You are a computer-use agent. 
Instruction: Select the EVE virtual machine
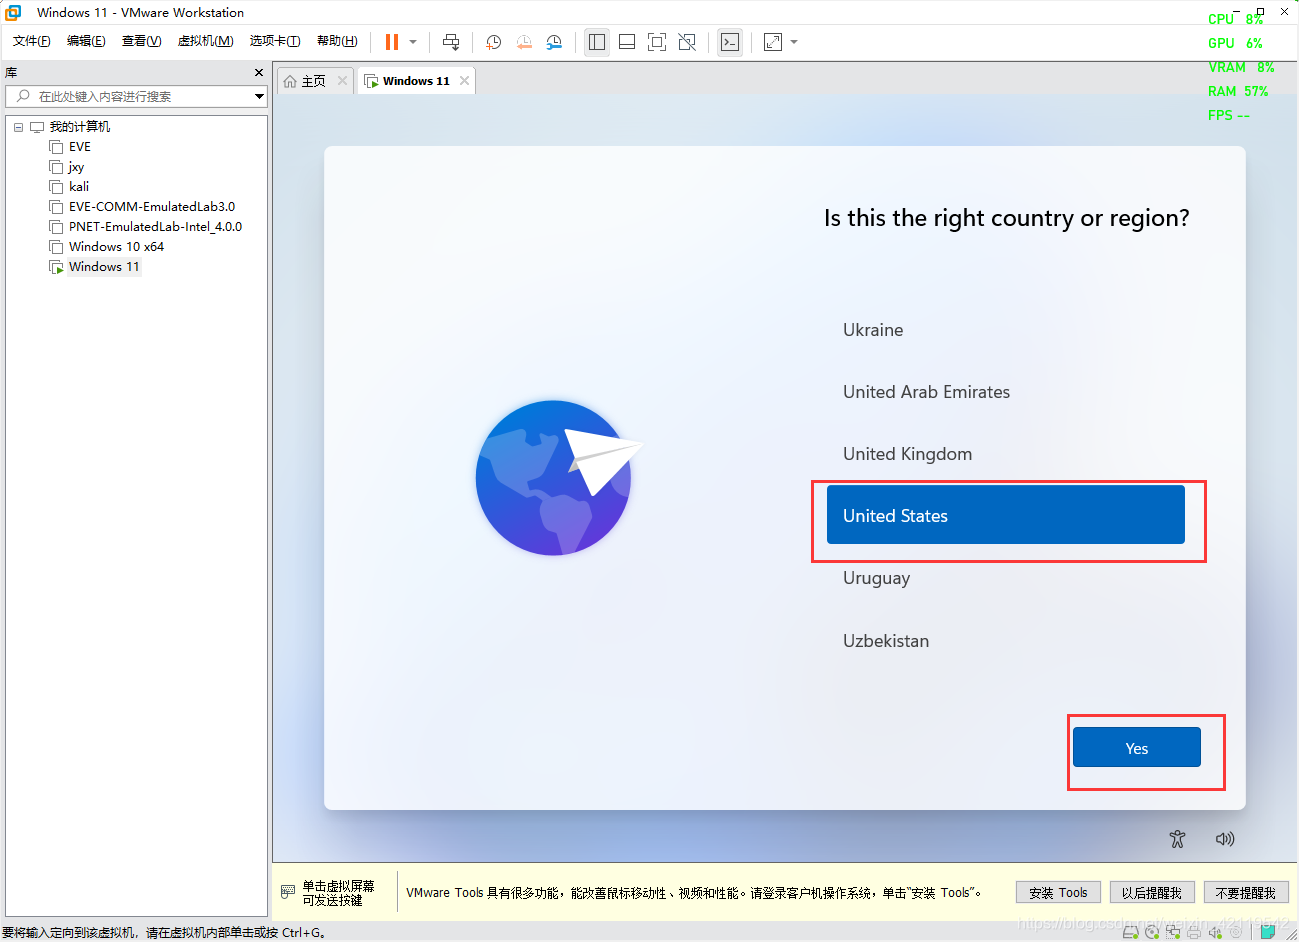pyautogui.click(x=80, y=147)
